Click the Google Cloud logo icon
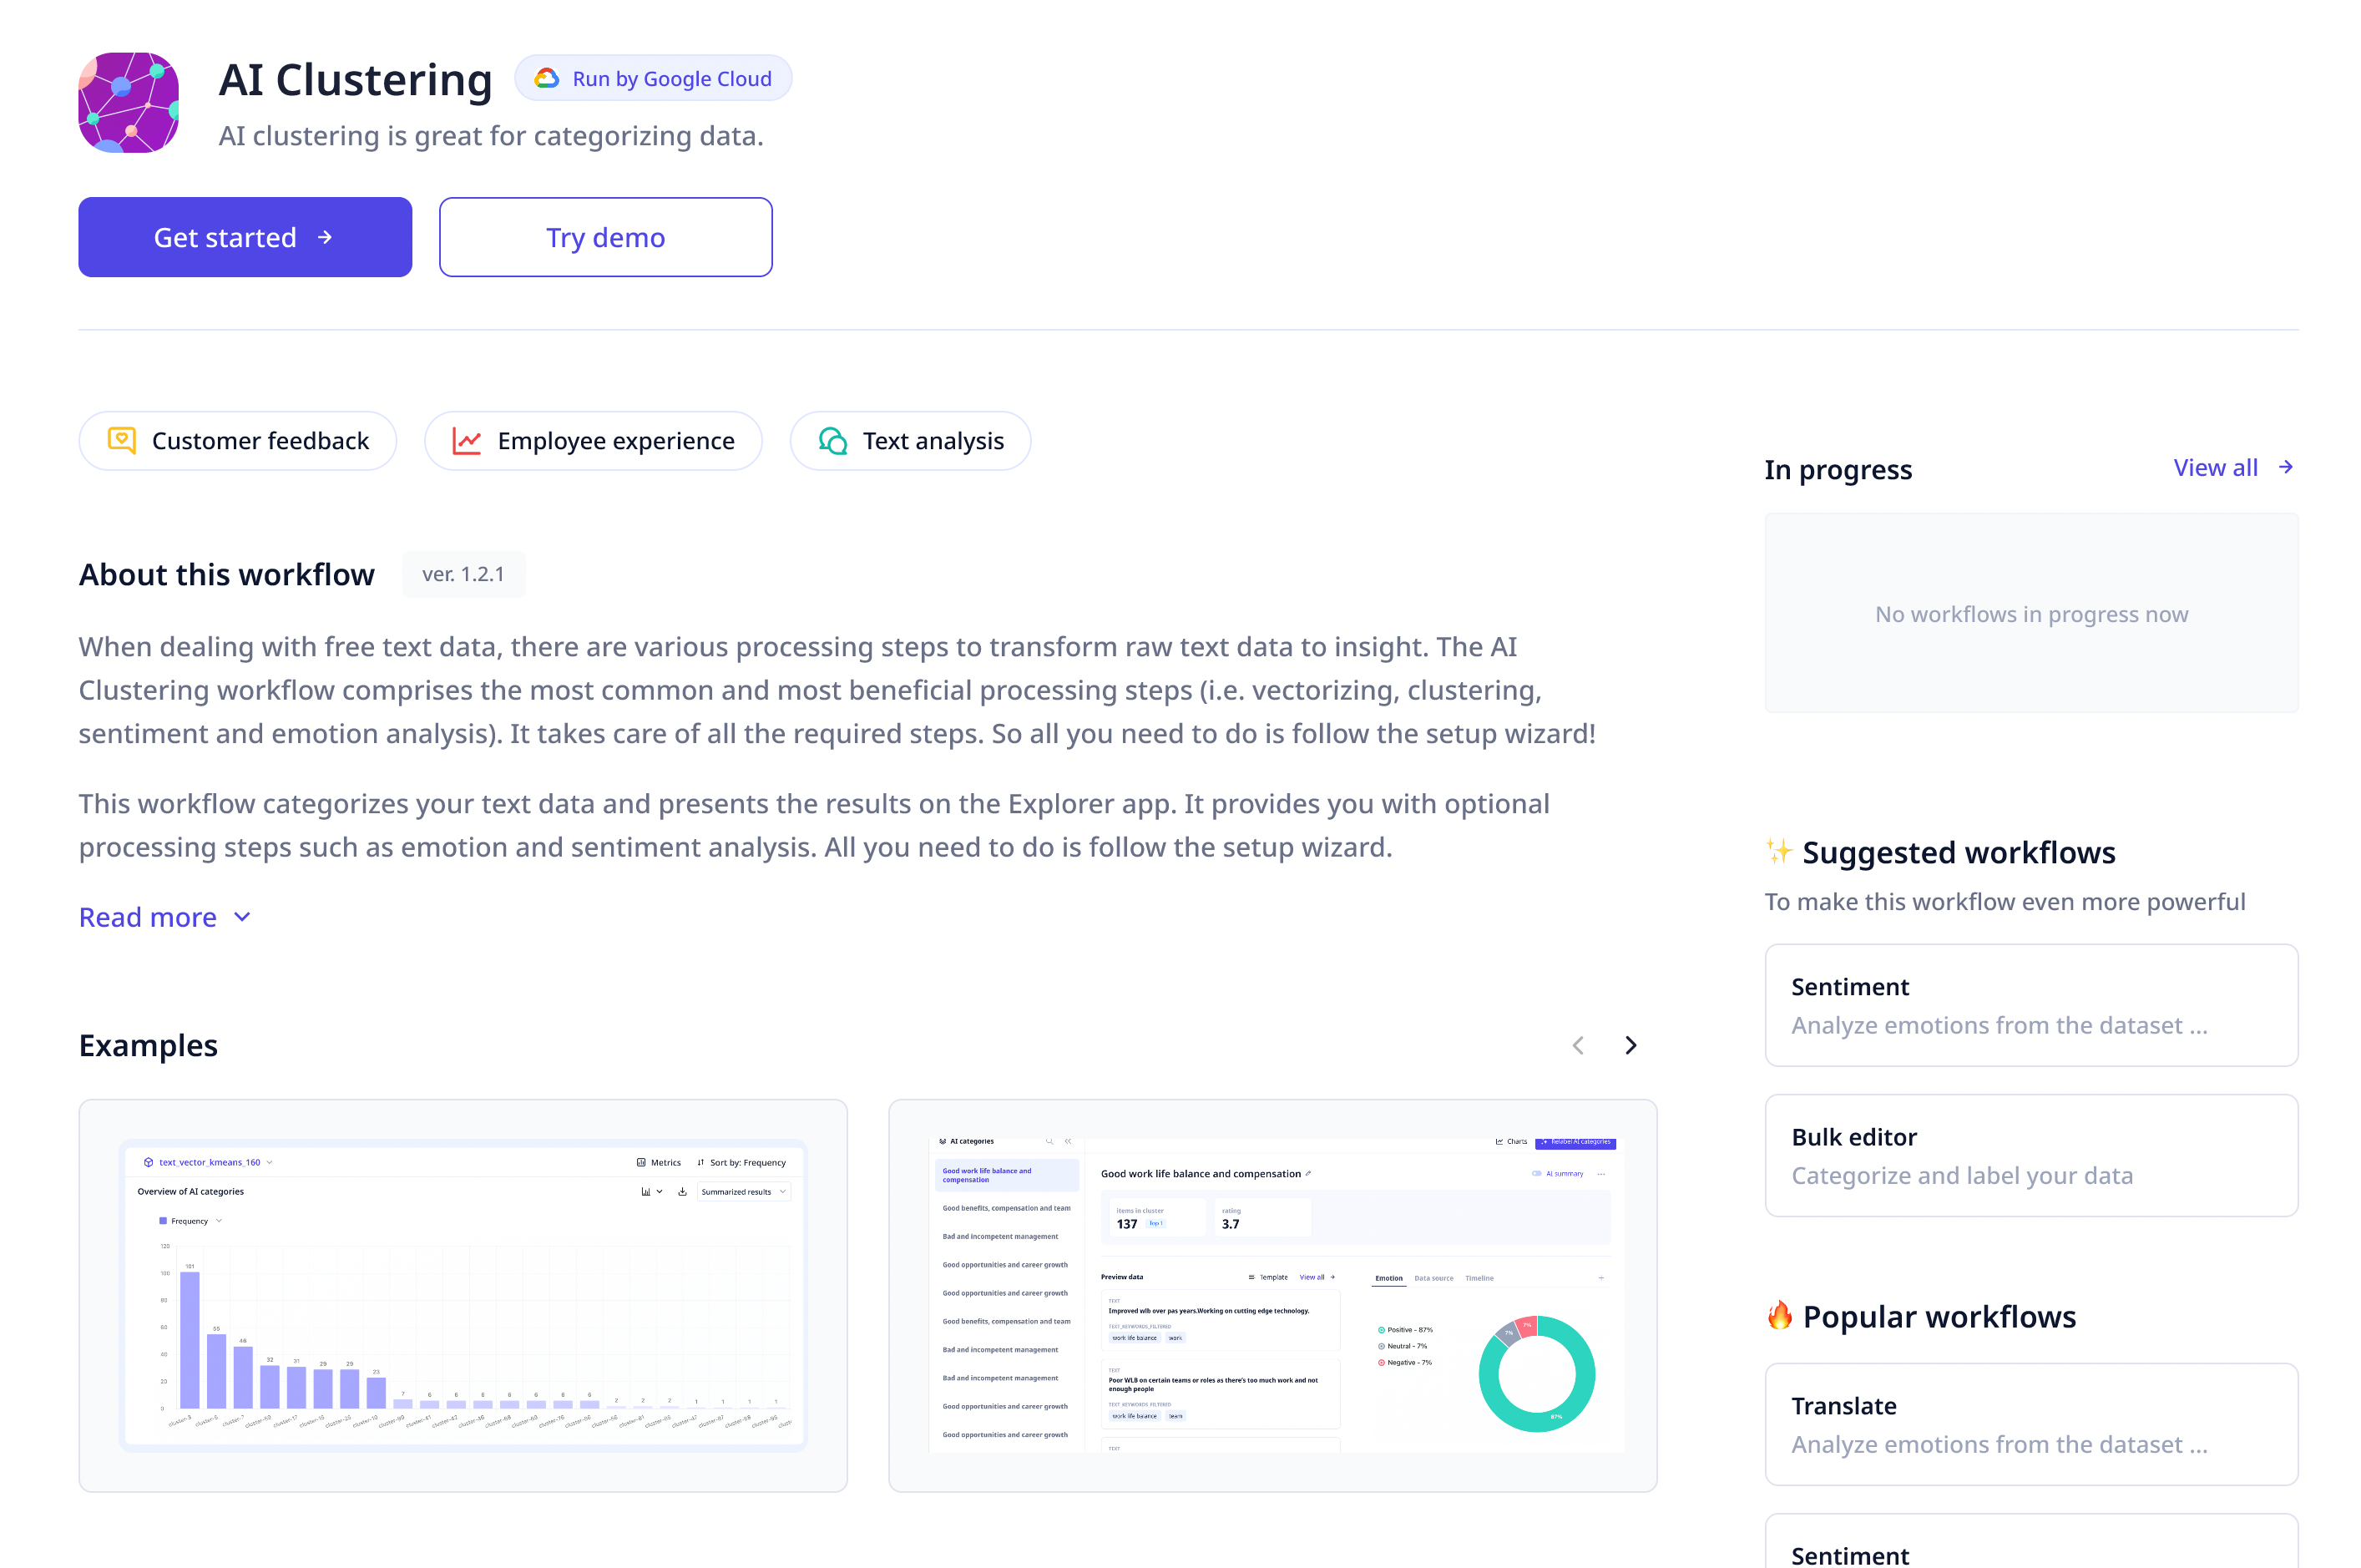Image resolution: width=2361 pixels, height=1568 pixels. [546, 78]
